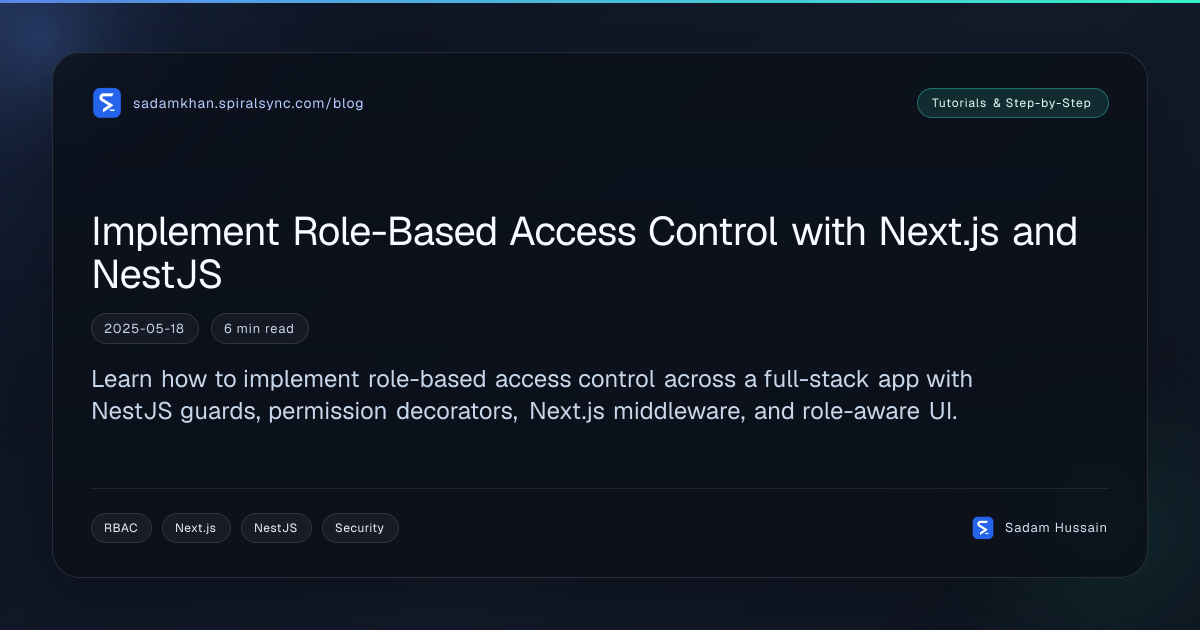Select the Tutorials & Step-by-Step category badge

(1012, 103)
